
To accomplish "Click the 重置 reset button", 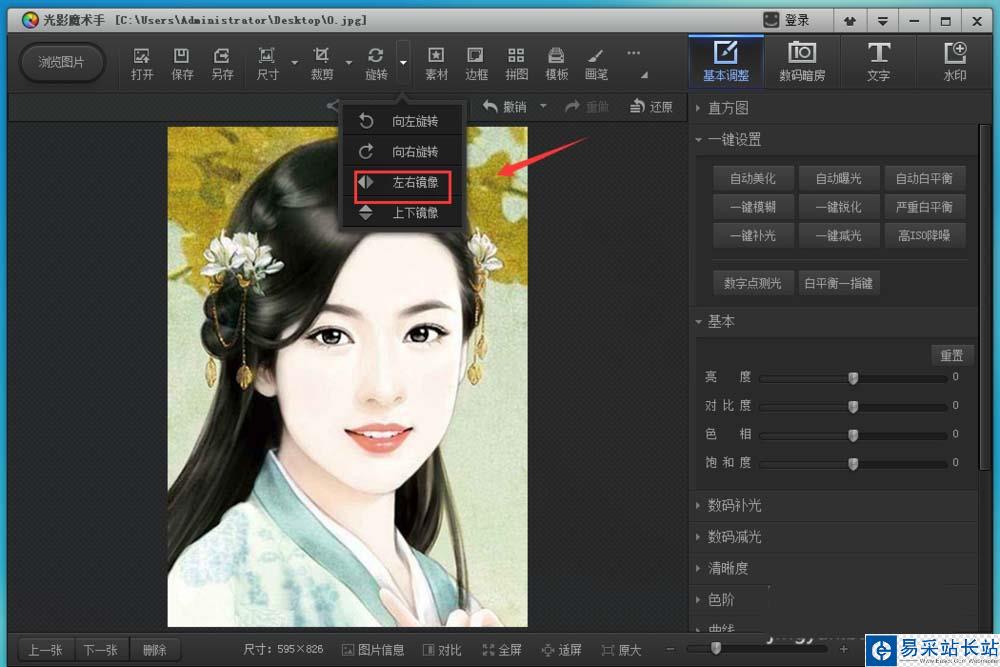I will 952,355.
